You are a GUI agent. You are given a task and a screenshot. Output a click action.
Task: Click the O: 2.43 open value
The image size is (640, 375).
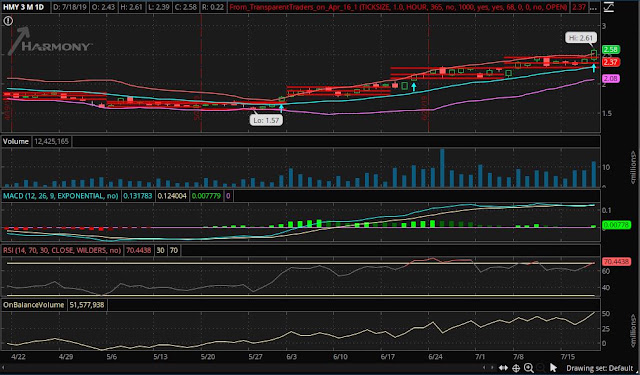(104, 7)
